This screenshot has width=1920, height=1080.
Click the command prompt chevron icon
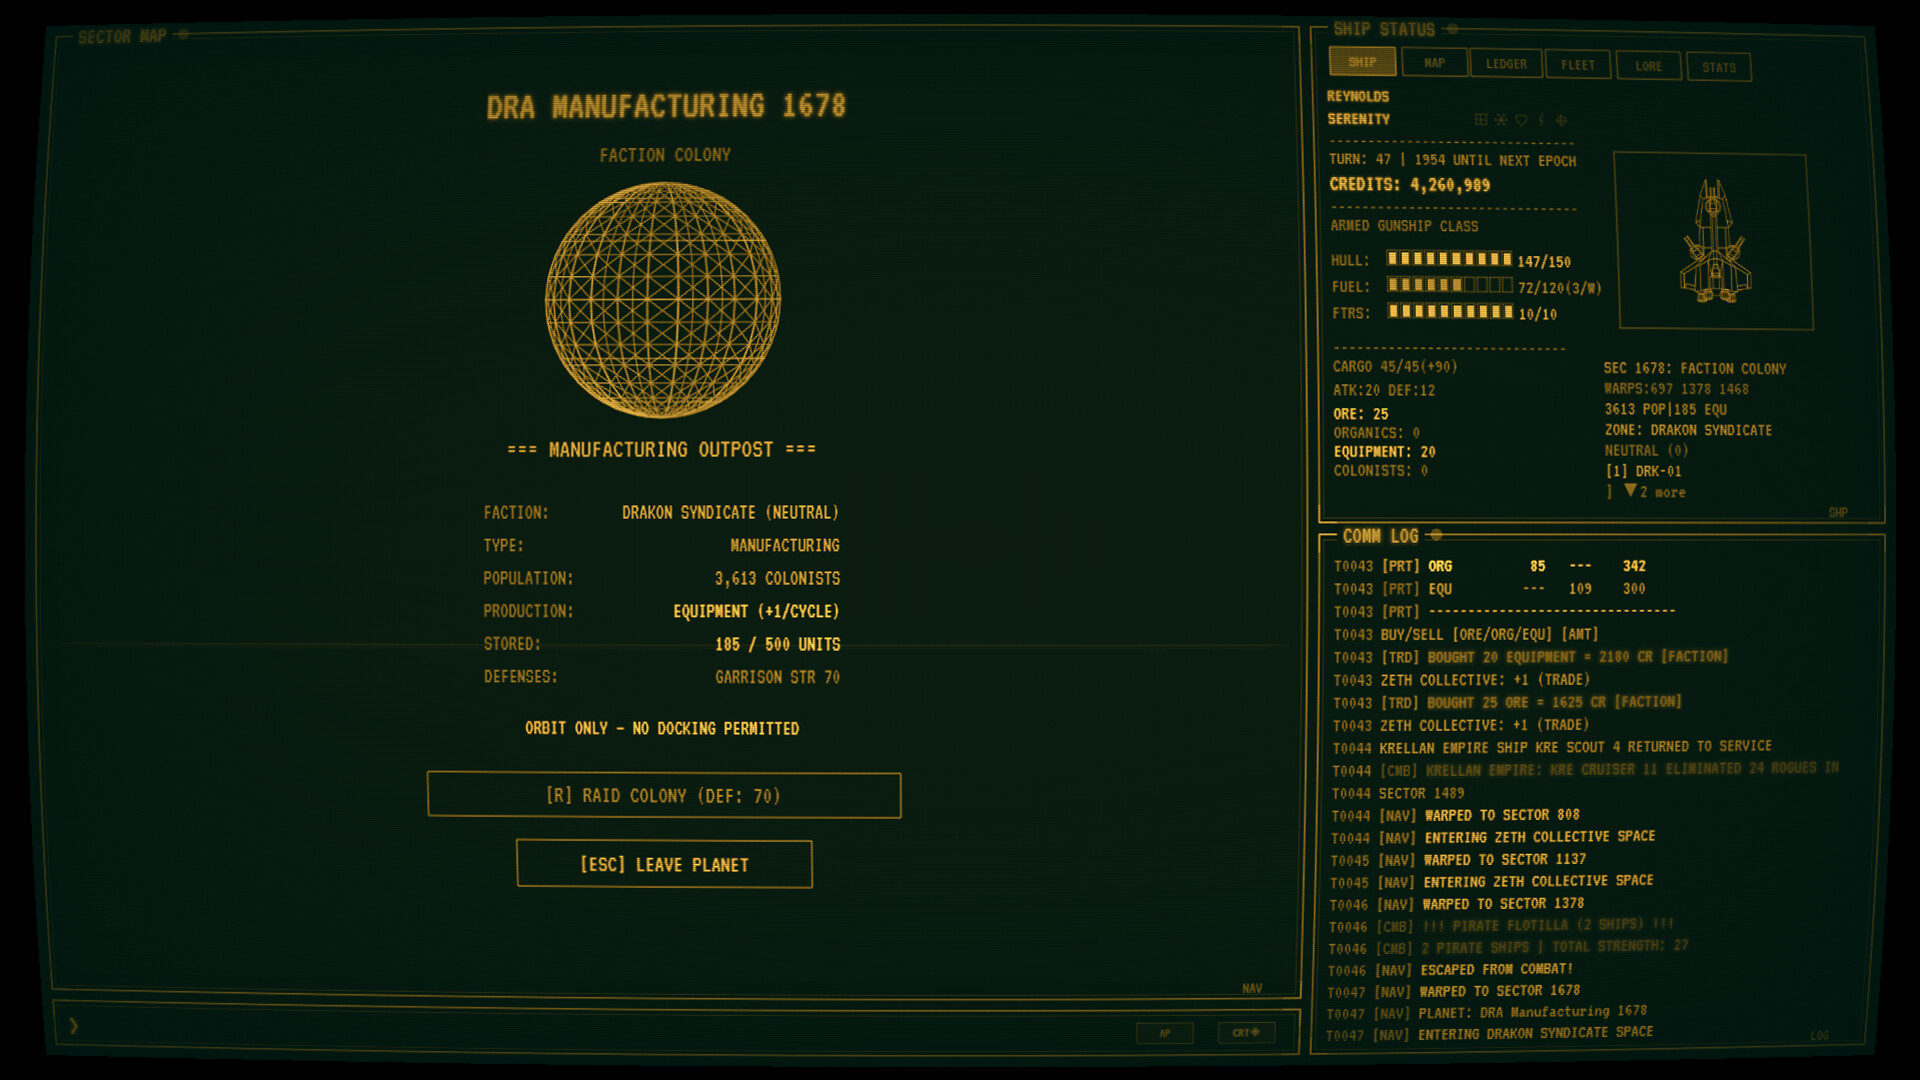(74, 1025)
